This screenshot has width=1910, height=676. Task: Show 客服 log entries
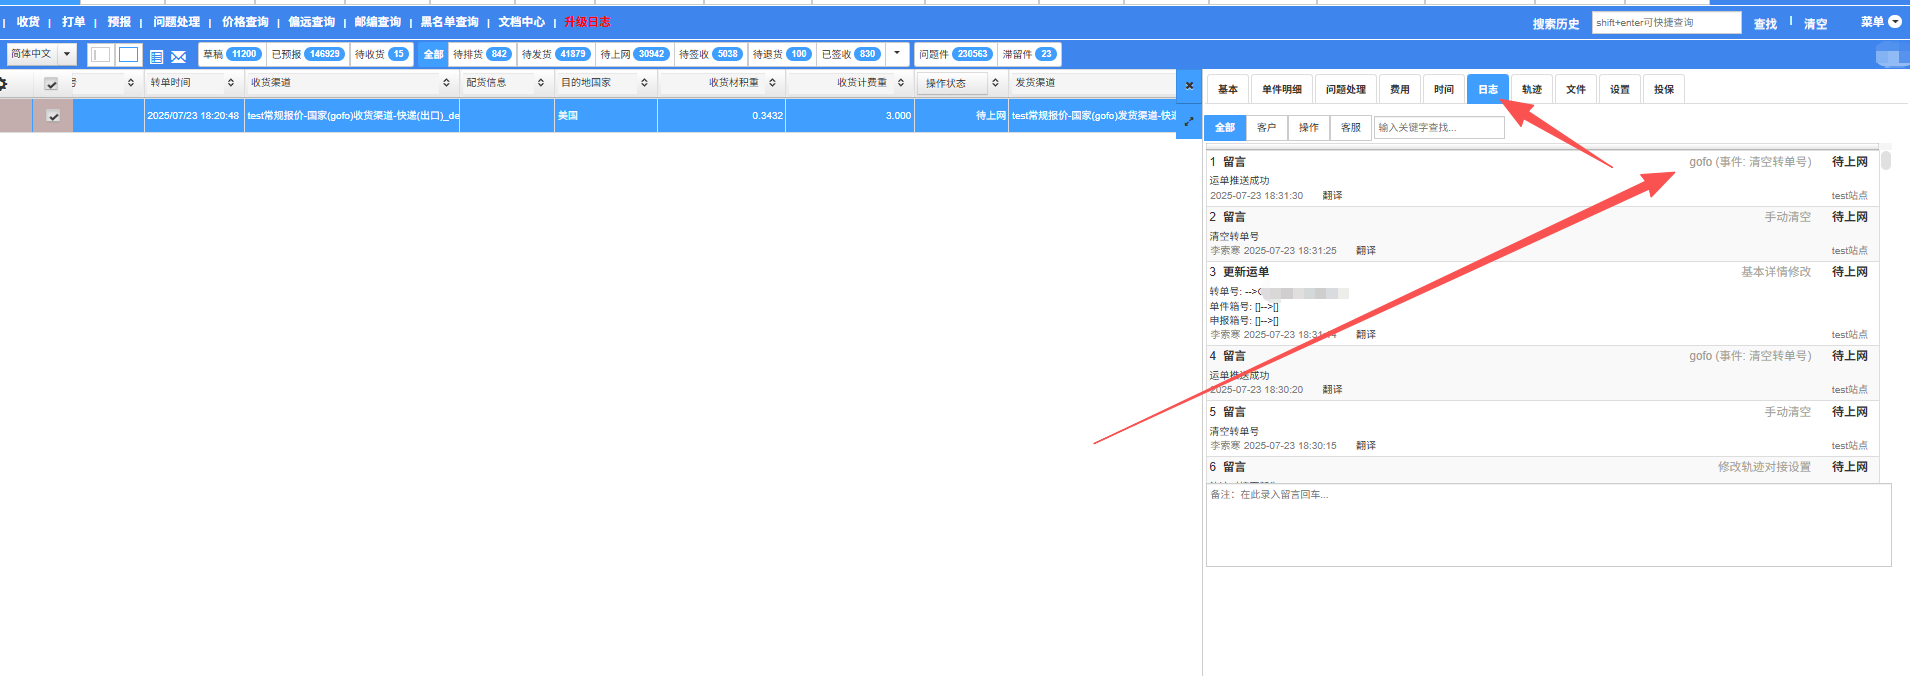click(x=1351, y=127)
